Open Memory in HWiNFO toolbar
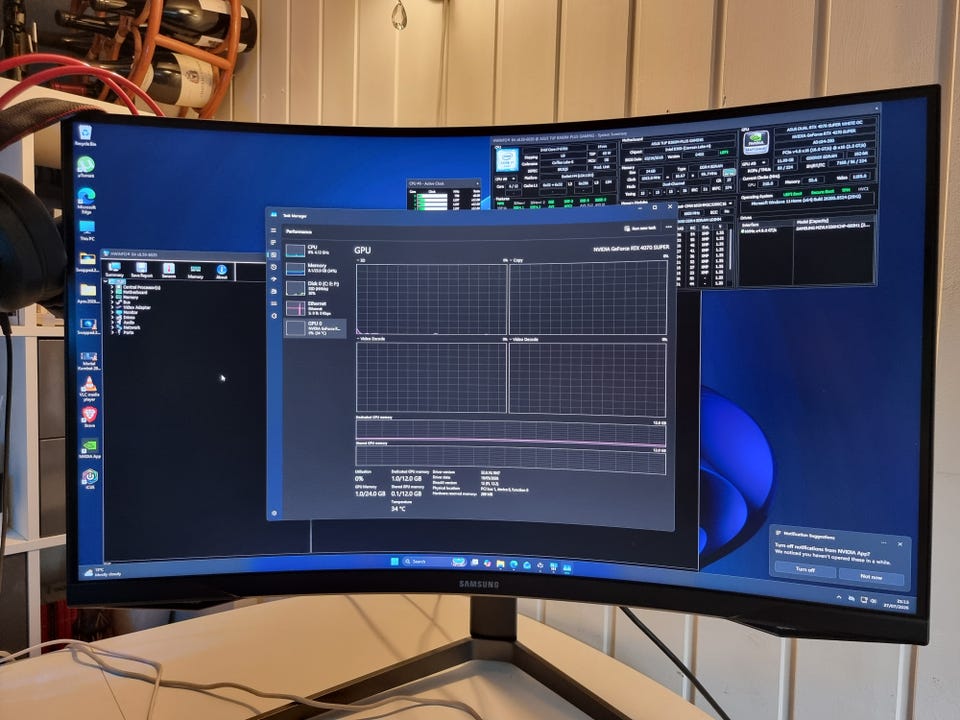The image size is (960, 720). [x=195, y=271]
